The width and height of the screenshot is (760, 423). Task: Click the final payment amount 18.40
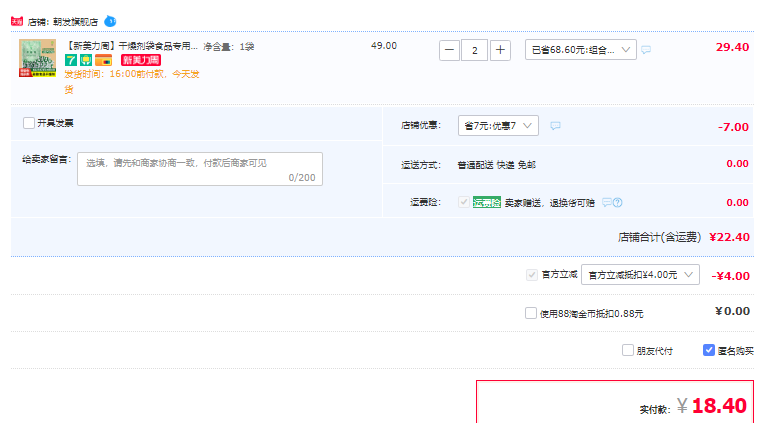point(719,406)
